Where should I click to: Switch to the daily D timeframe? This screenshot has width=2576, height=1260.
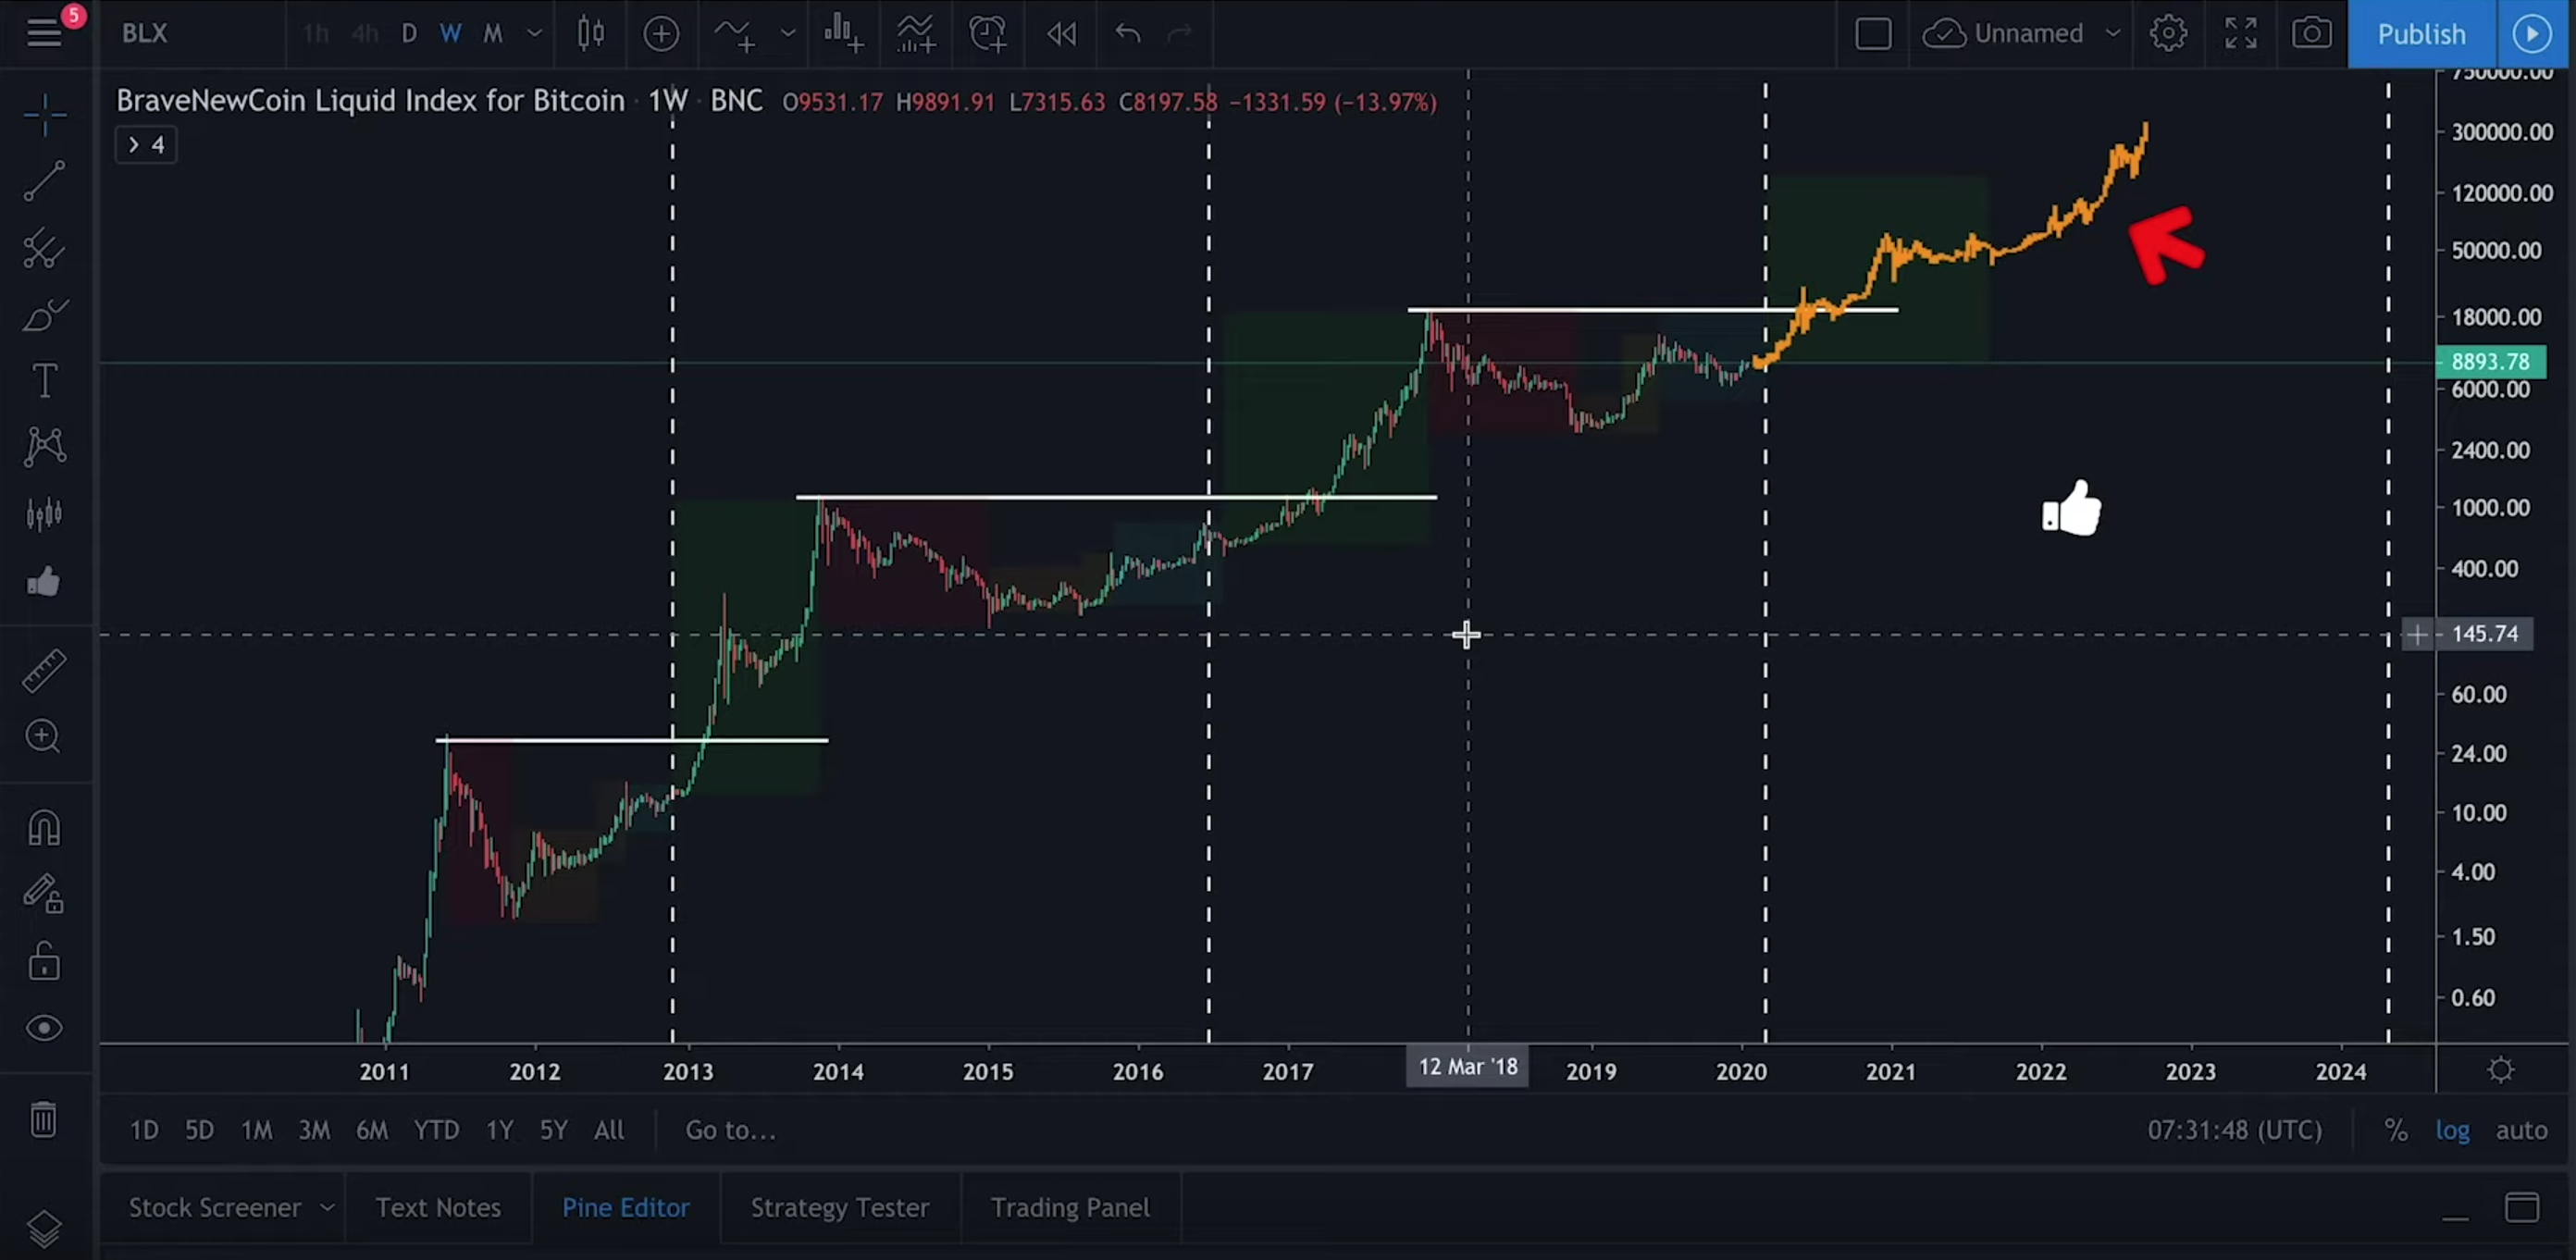coord(409,34)
